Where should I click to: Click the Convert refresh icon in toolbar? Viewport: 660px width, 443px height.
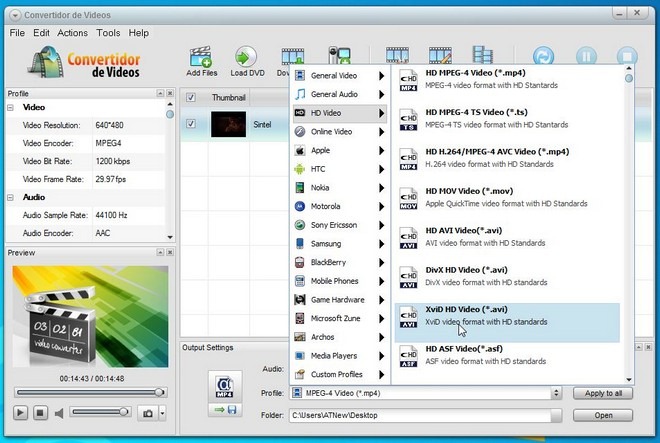point(543,56)
